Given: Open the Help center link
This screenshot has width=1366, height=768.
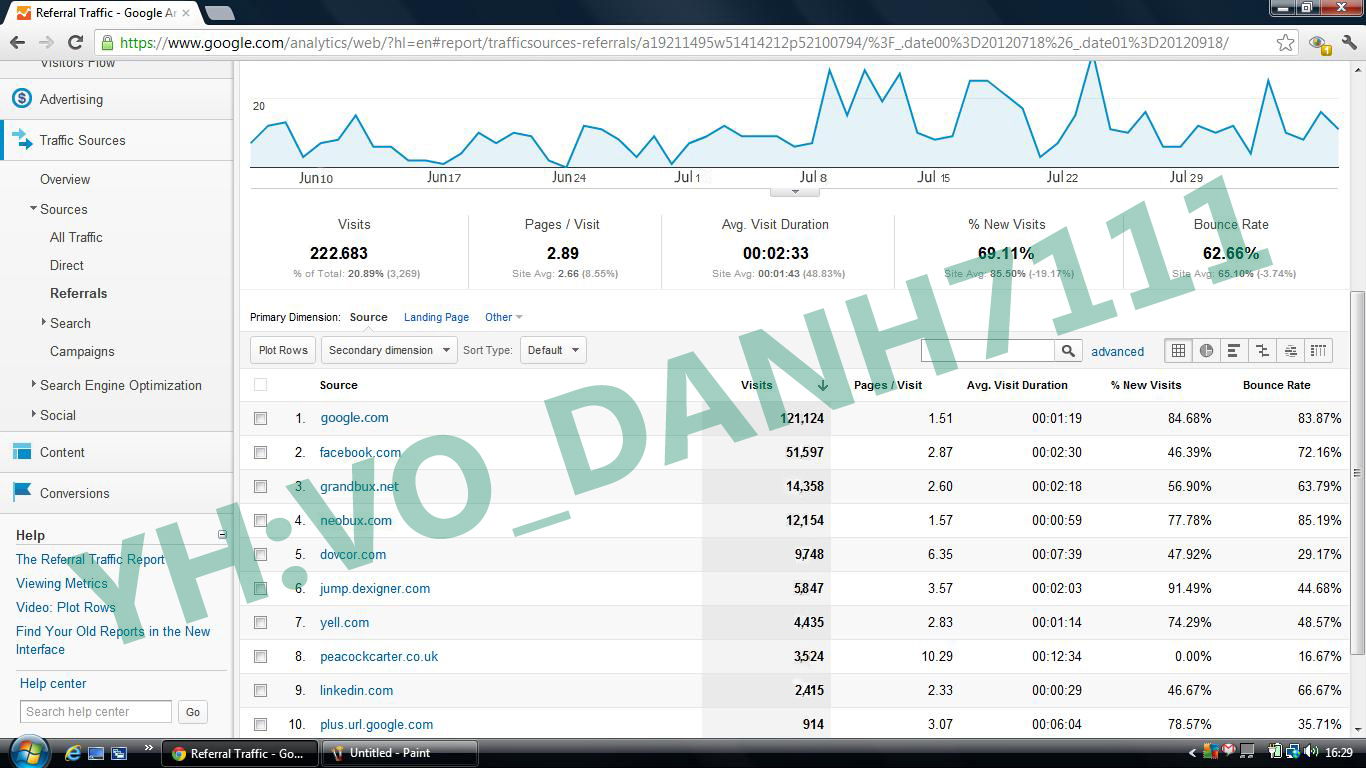Looking at the screenshot, I should [x=53, y=683].
